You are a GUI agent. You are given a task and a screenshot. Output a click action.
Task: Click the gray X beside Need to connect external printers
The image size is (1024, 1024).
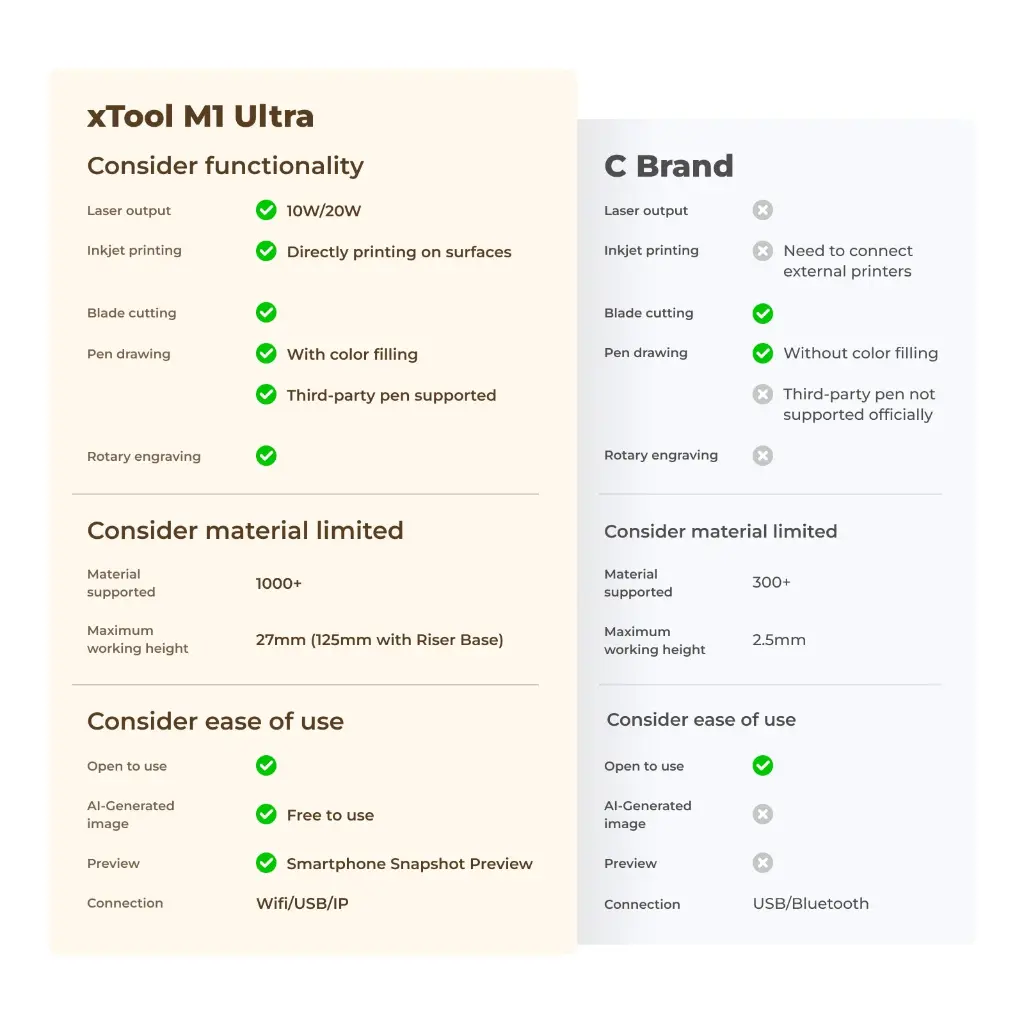[763, 251]
